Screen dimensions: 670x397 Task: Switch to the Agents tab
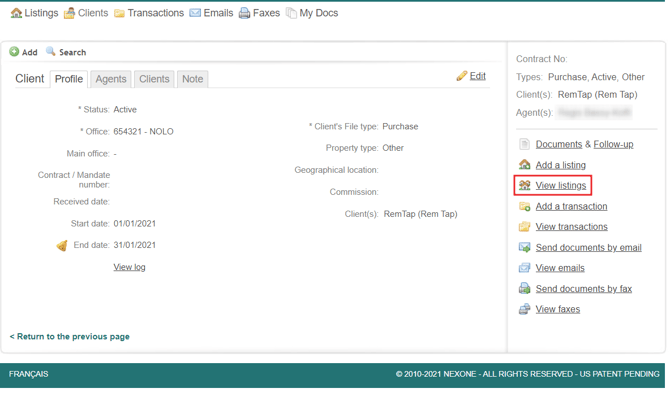tap(111, 79)
